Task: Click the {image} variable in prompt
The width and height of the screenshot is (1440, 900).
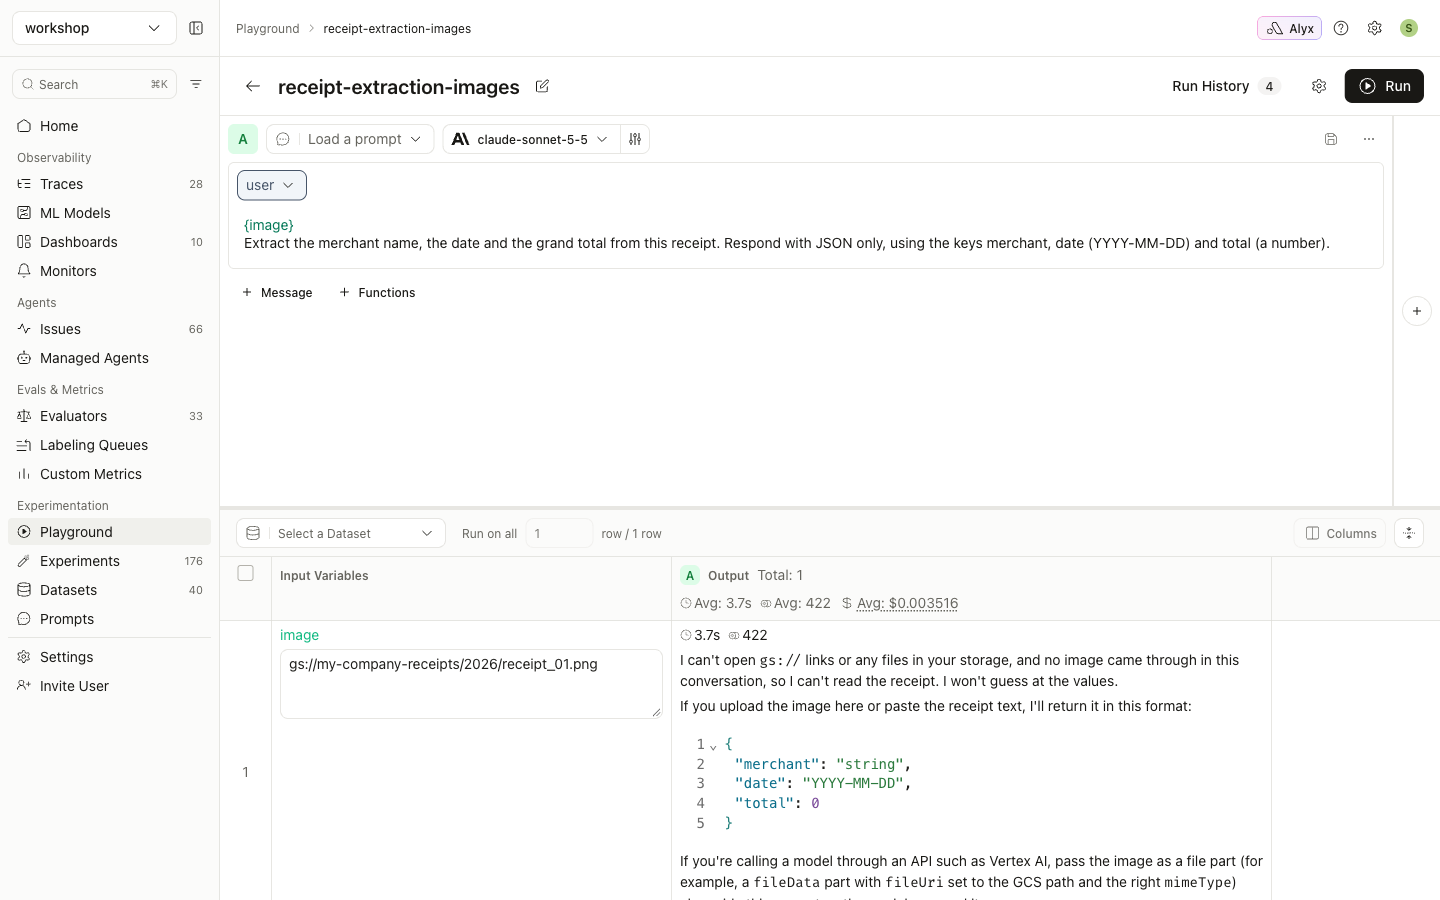Action: tap(269, 225)
